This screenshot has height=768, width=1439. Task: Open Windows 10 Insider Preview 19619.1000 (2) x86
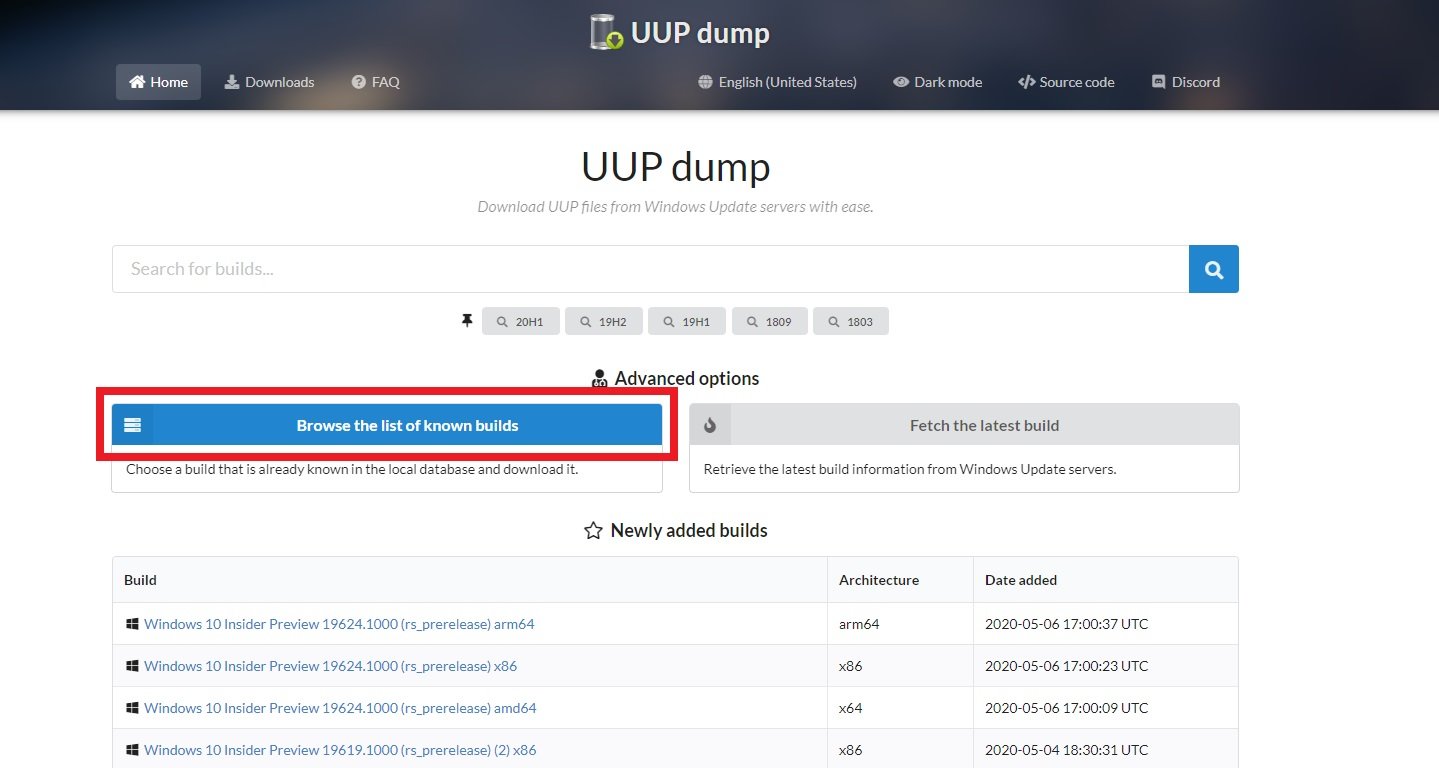pyautogui.click(x=340, y=750)
